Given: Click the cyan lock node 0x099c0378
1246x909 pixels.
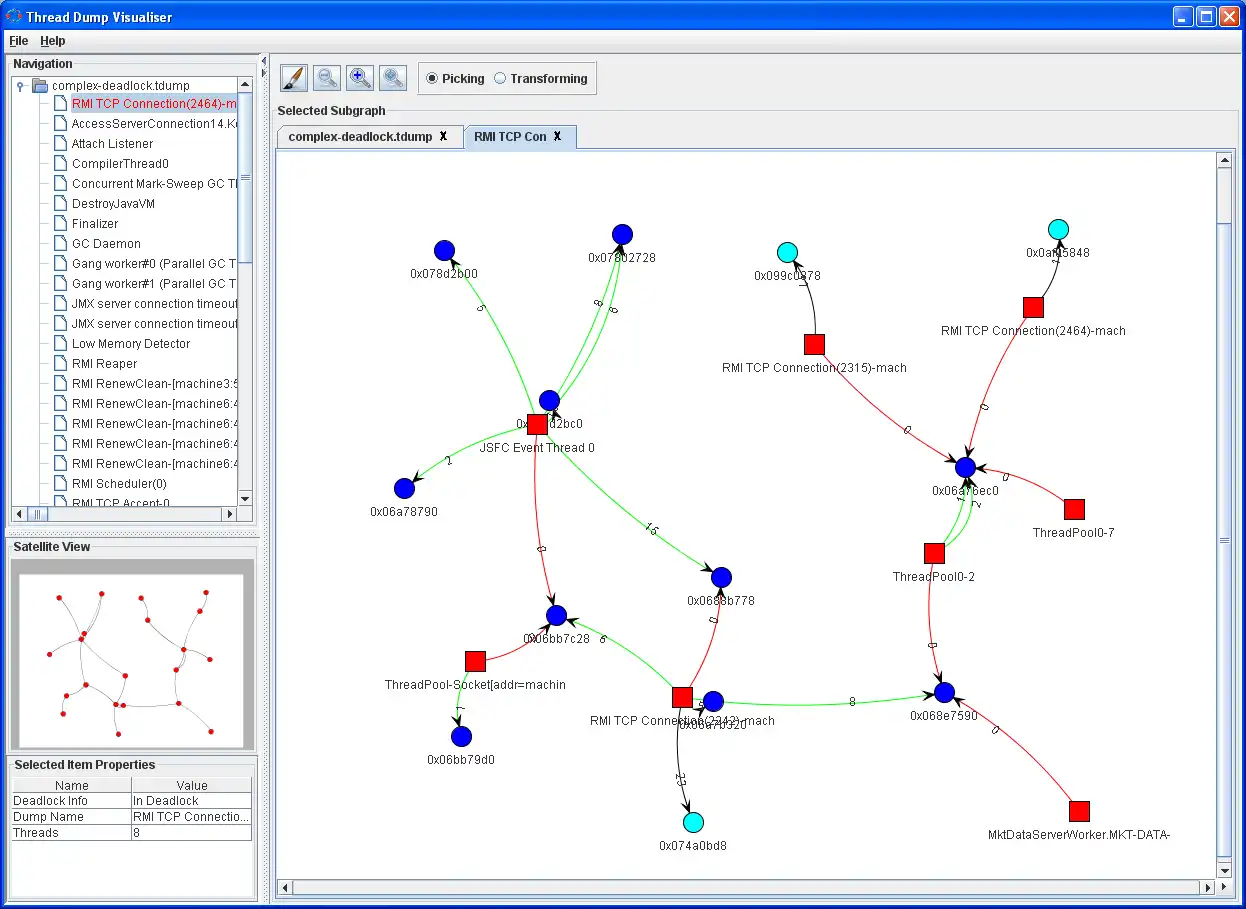Looking at the screenshot, I should click(787, 252).
